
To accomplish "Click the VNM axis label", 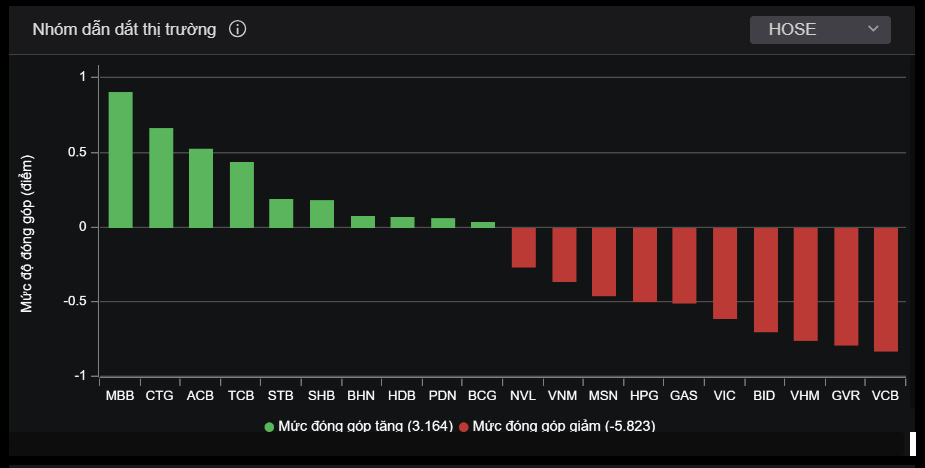I will (x=563, y=396).
